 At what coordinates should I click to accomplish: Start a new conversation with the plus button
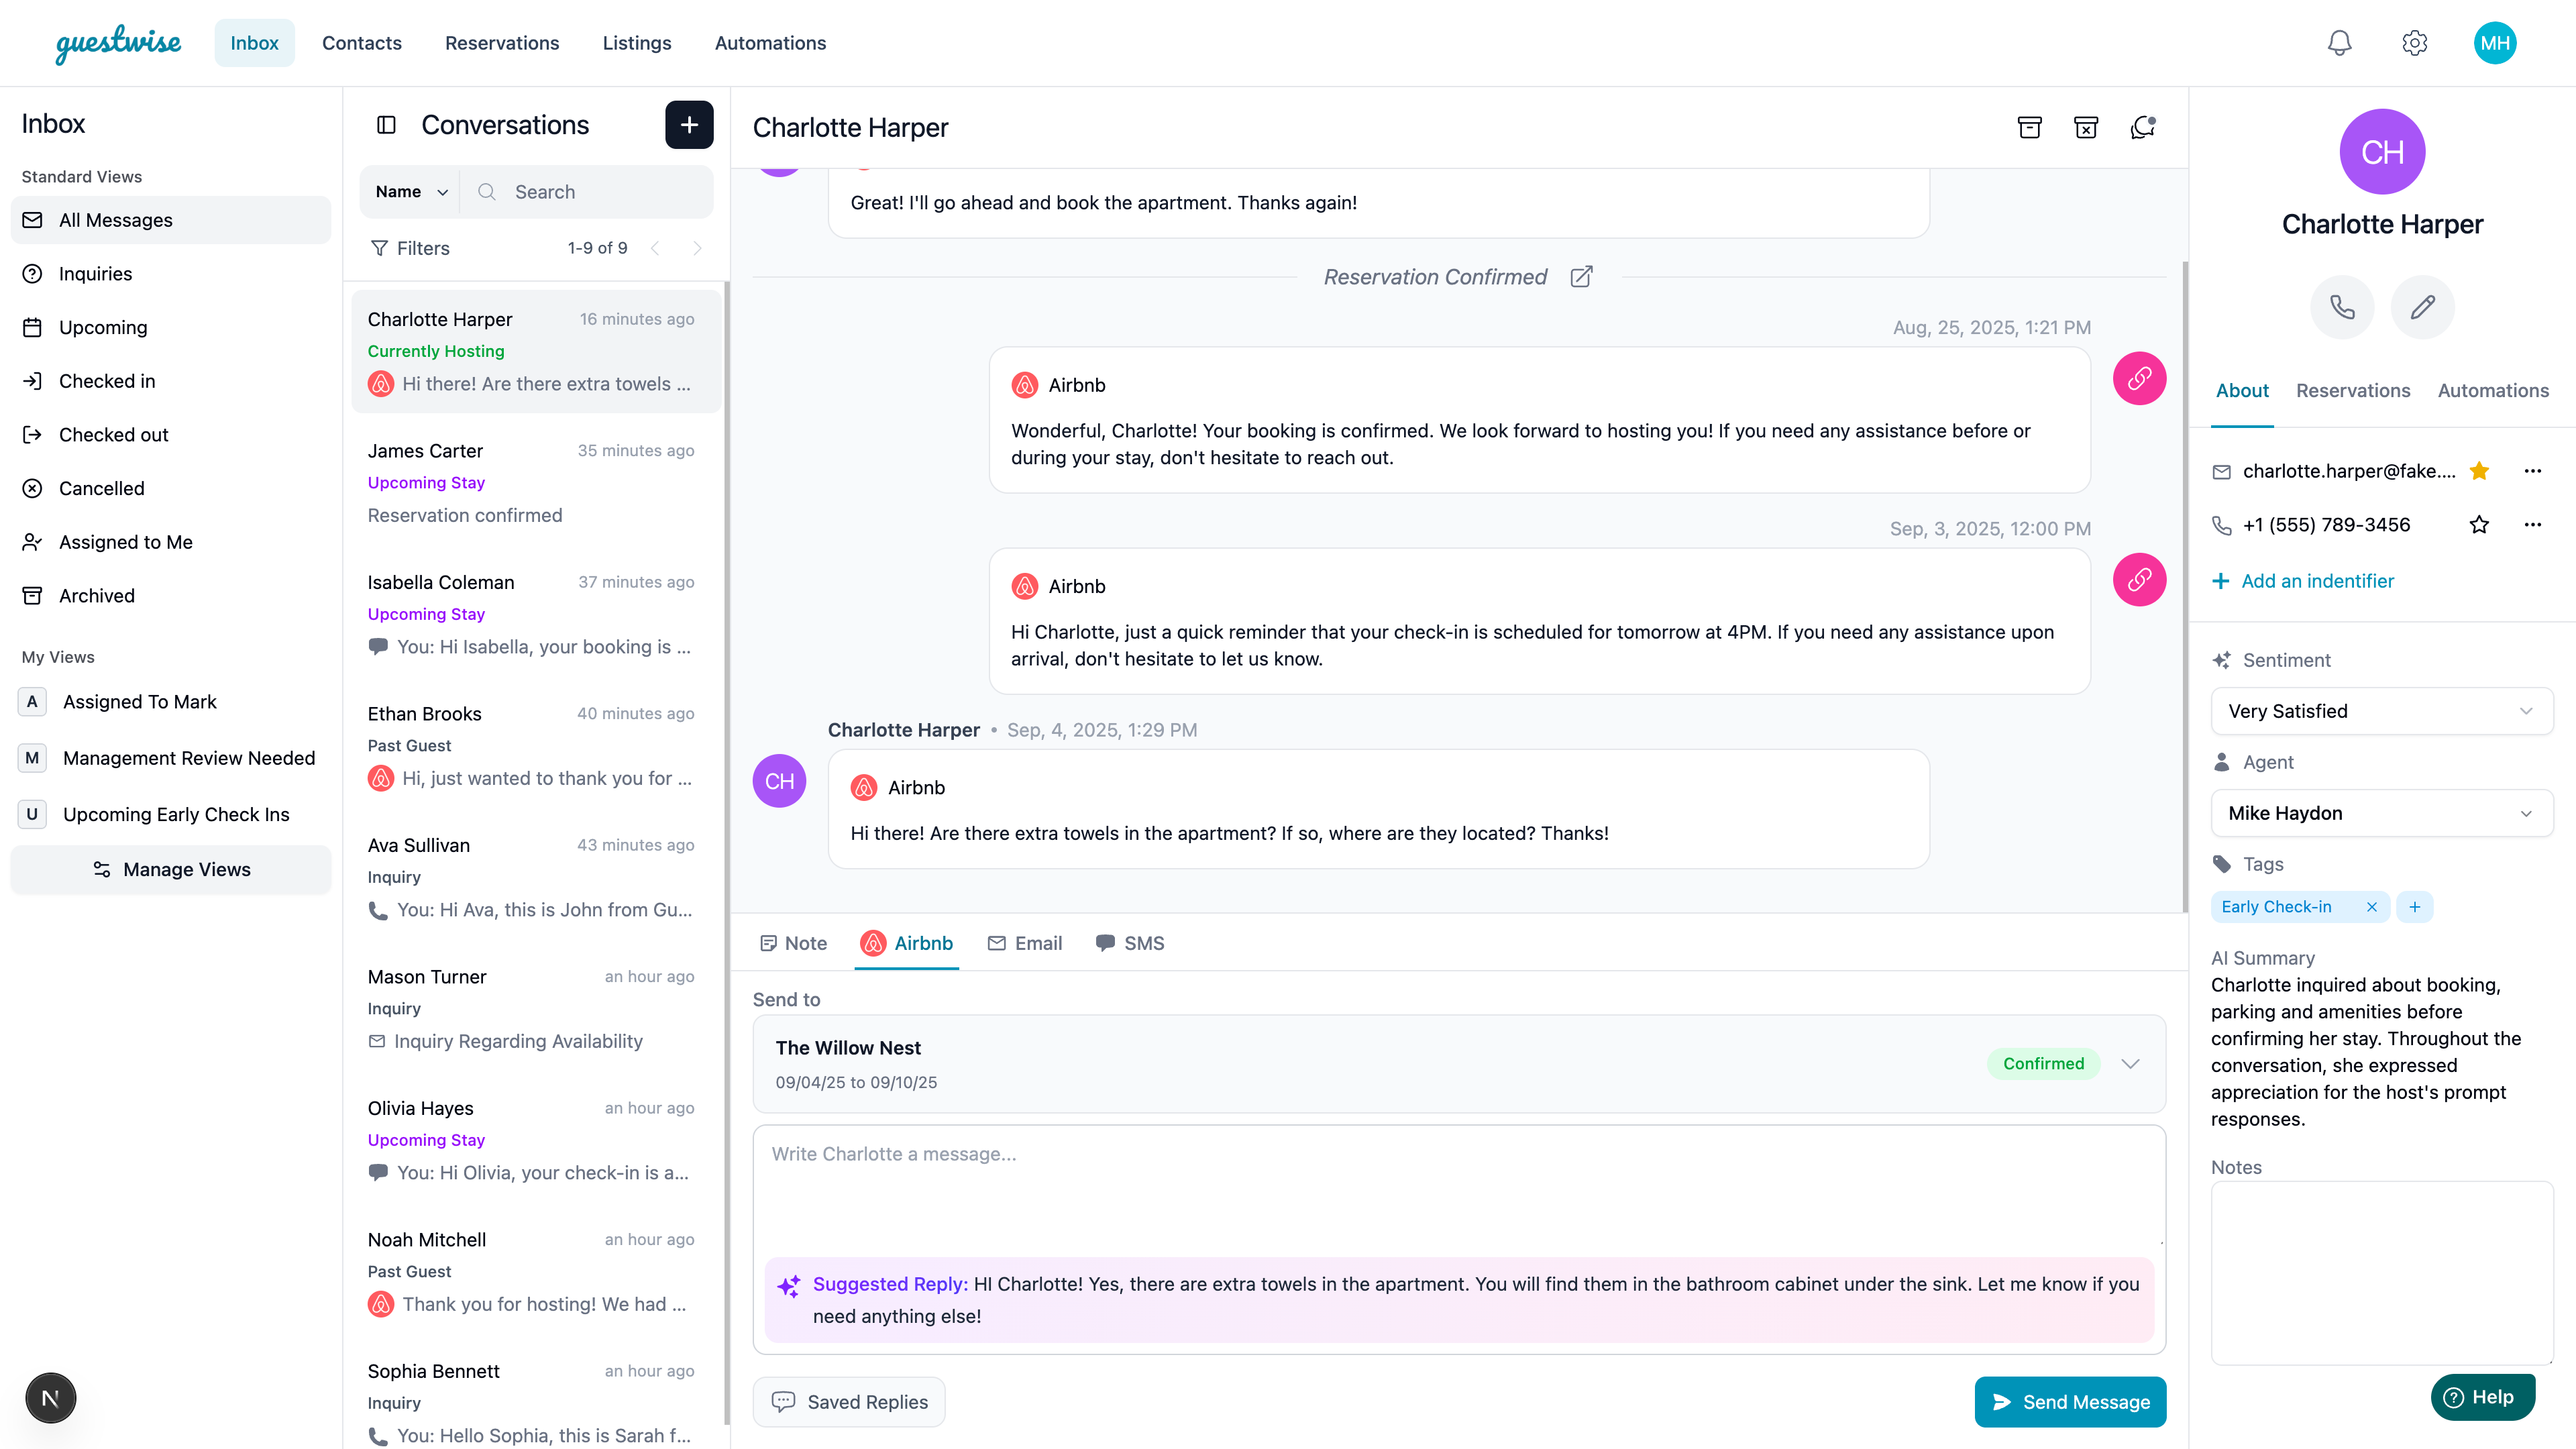coord(689,125)
